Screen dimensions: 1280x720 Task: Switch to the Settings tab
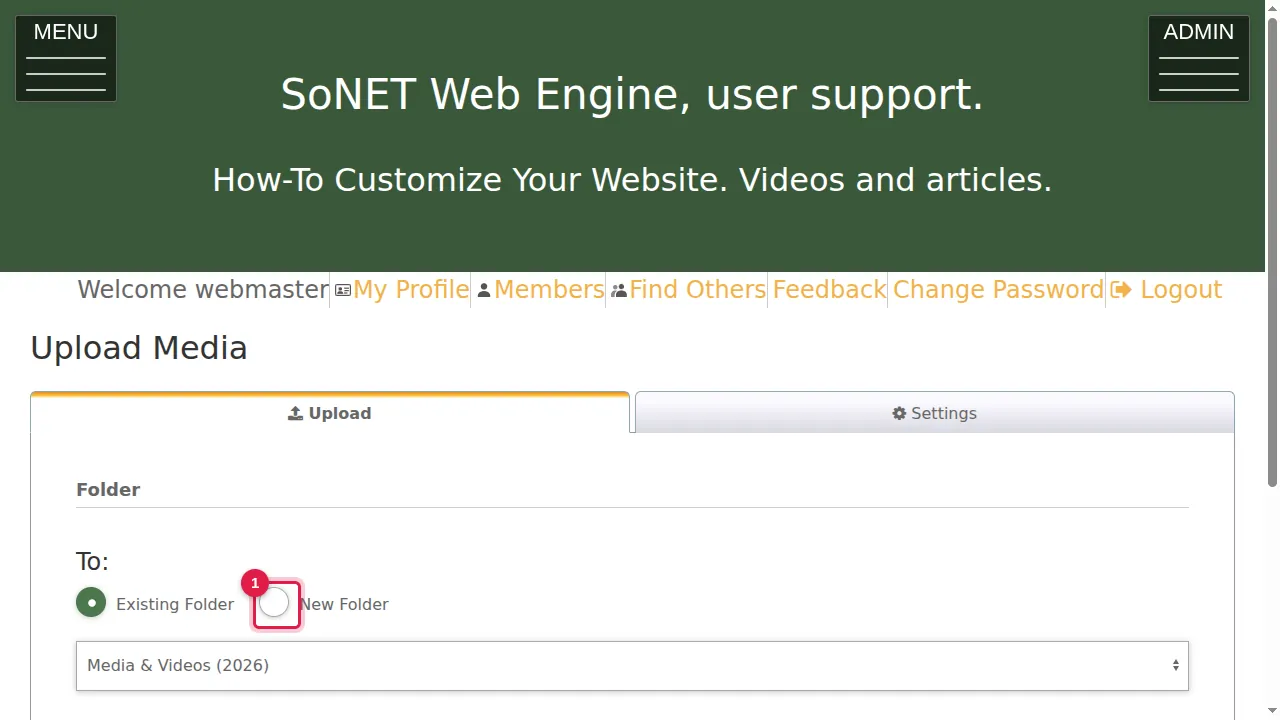pyautogui.click(x=934, y=413)
